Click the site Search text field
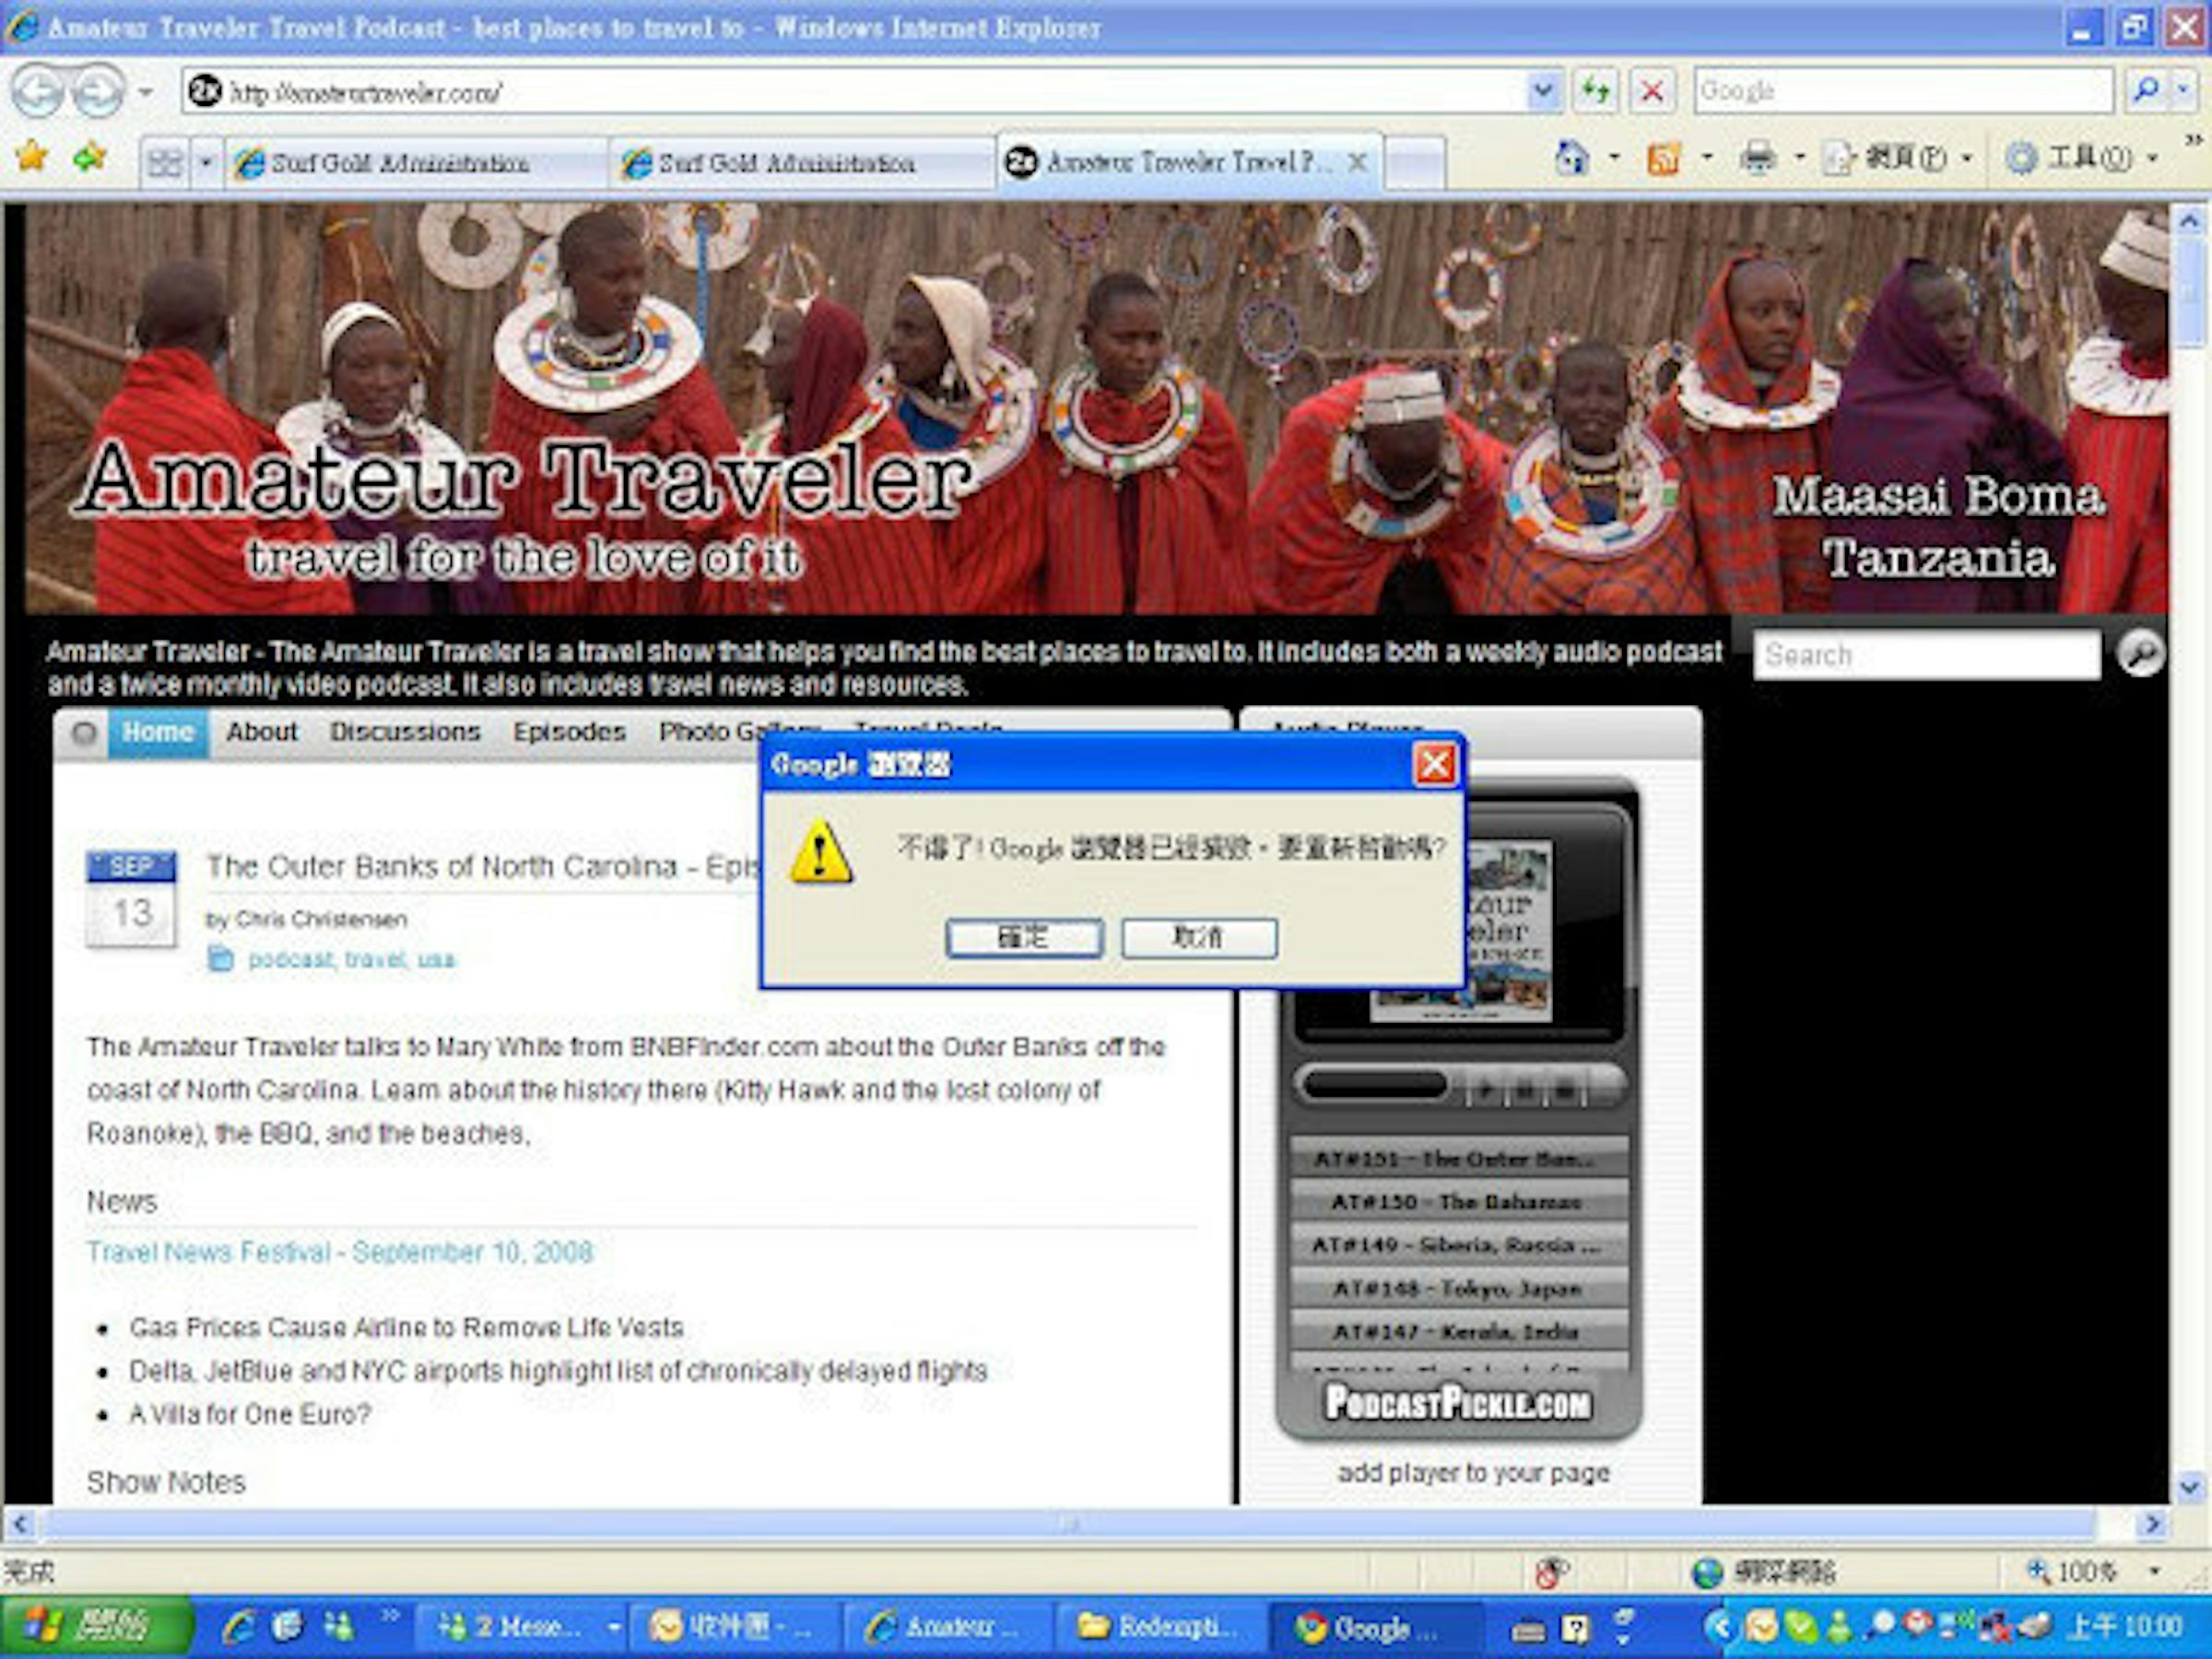The image size is (2212, 1659). pyautogui.click(x=1926, y=655)
